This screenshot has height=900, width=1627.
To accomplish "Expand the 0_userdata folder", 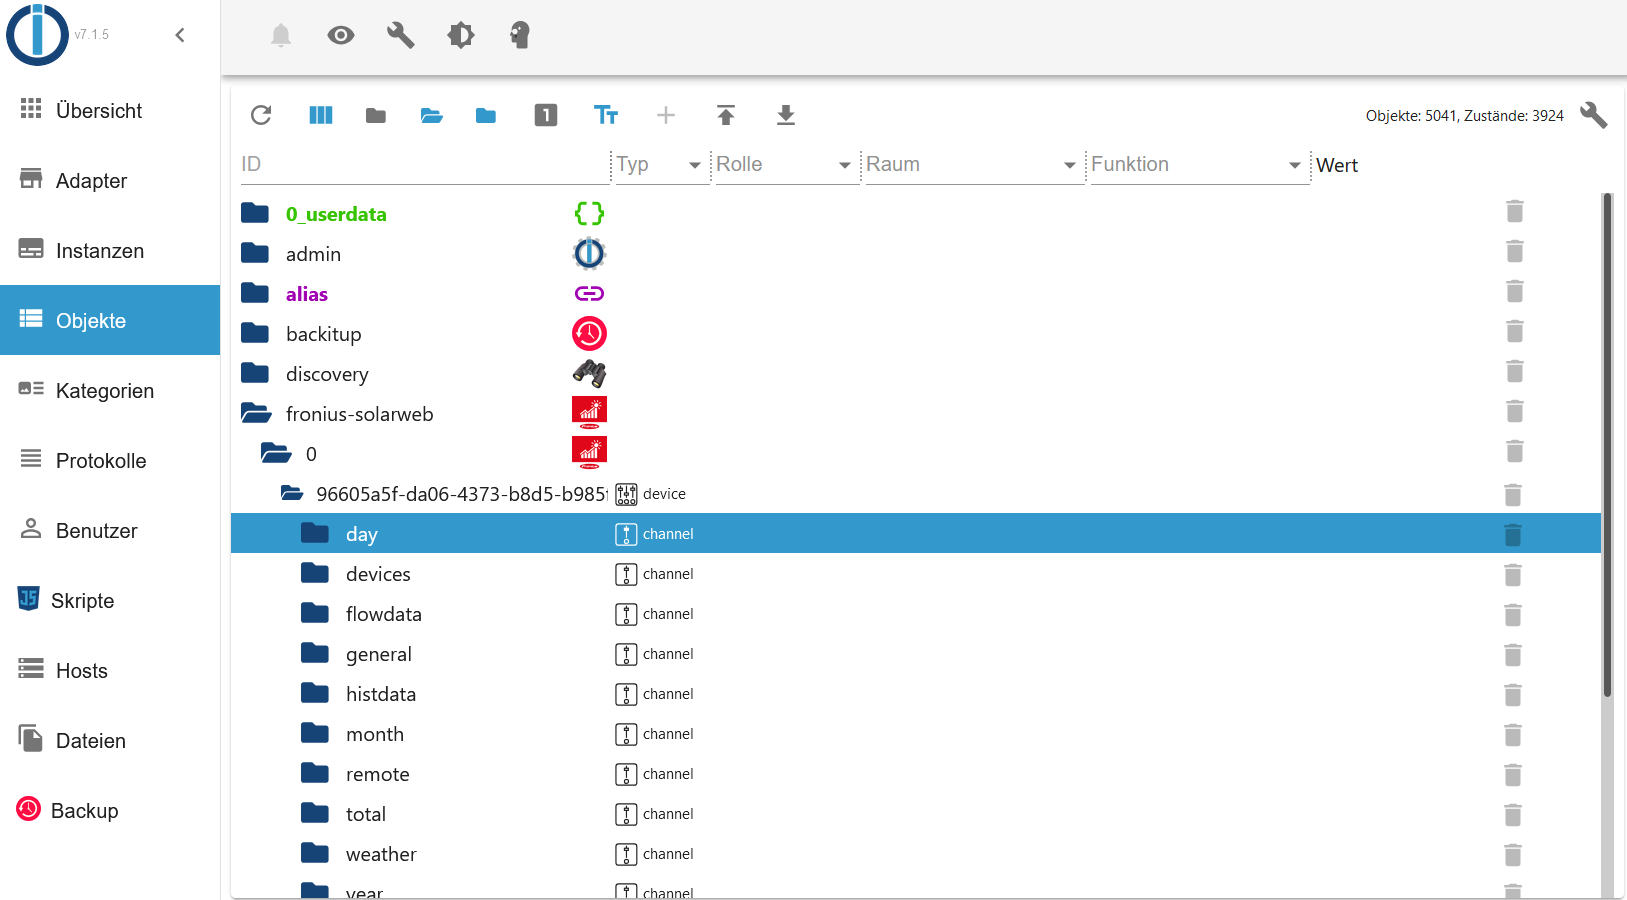I will coord(255,213).
